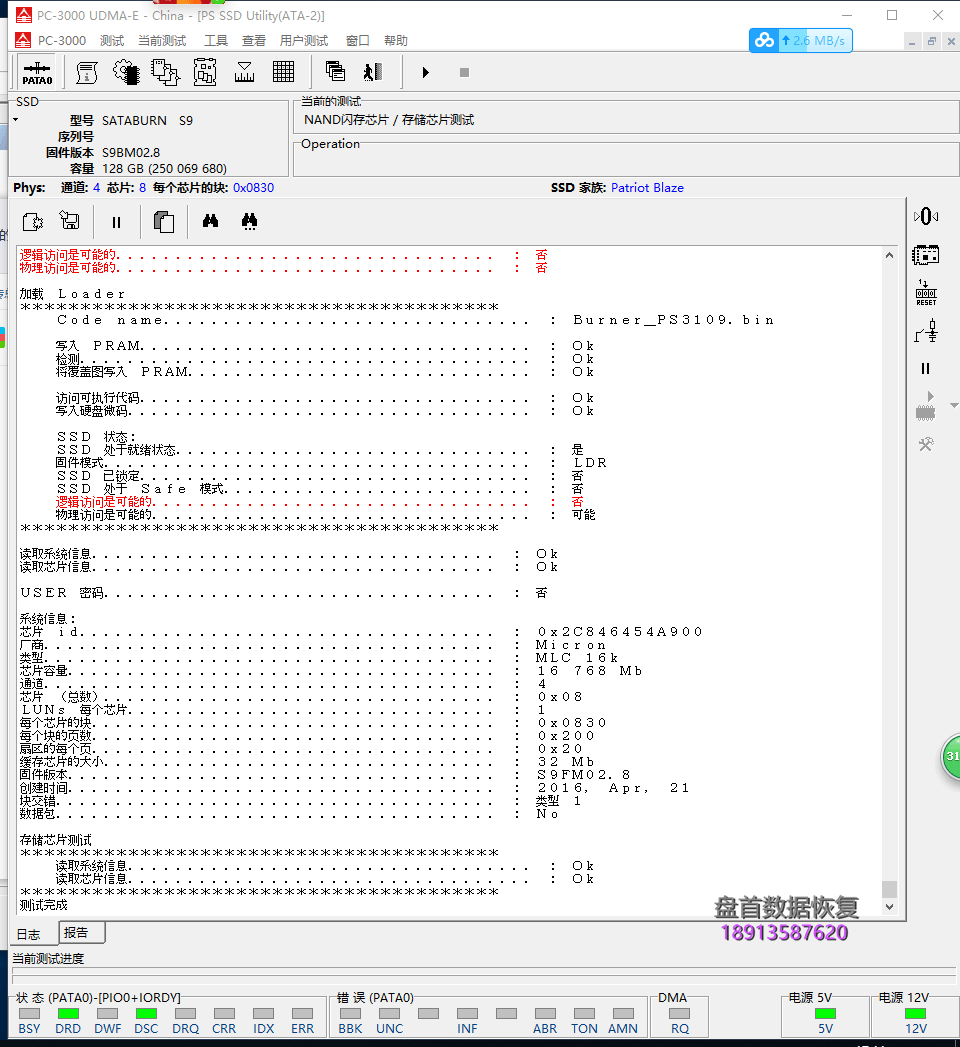Image resolution: width=960 pixels, height=1047 pixels.
Task: Click the cloud upload speed widget
Action: tap(800, 41)
